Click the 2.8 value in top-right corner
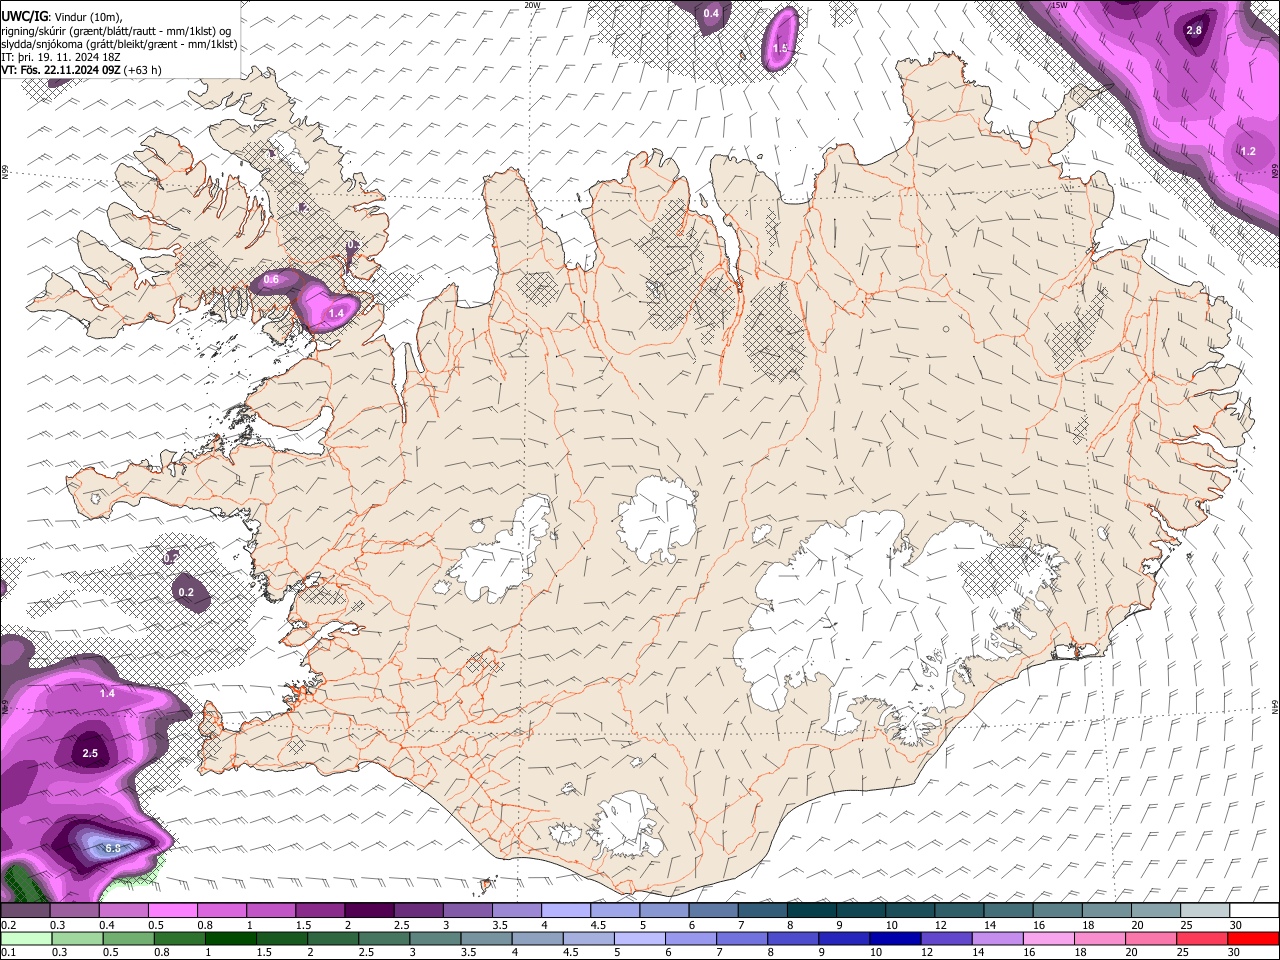Image resolution: width=1280 pixels, height=960 pixels. tap(1194, 30)
